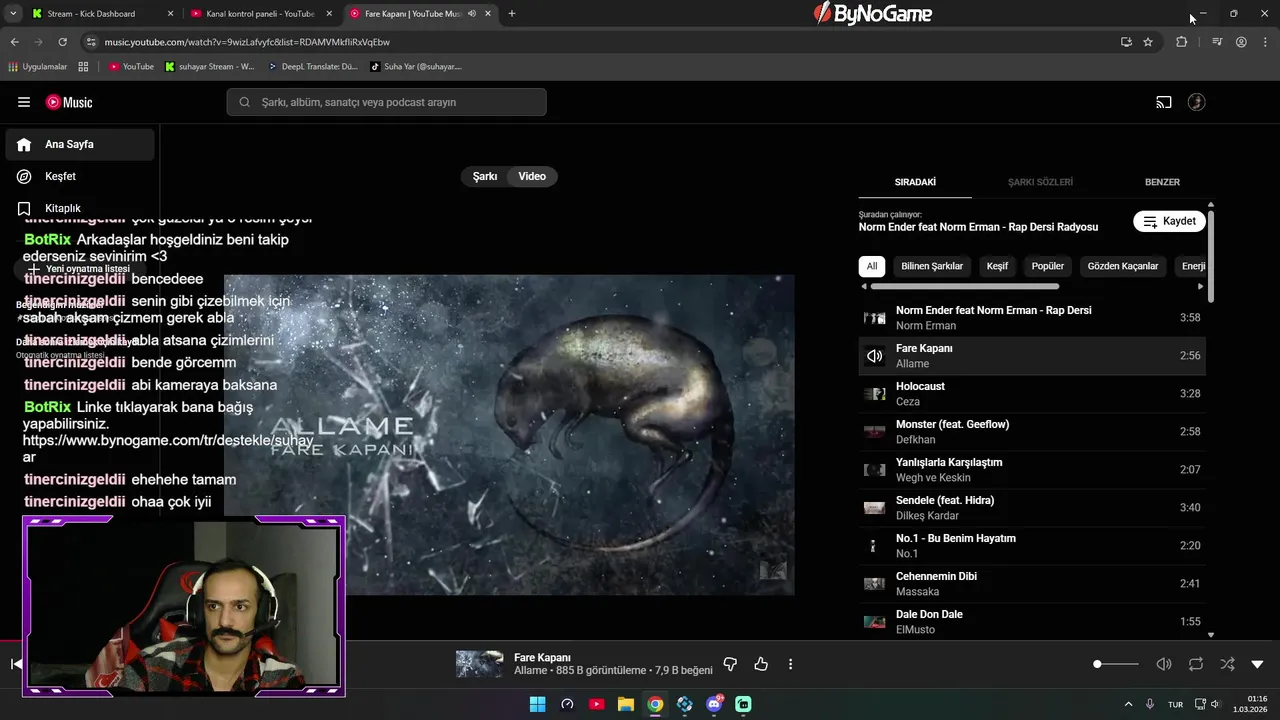Screen dimensions: 1280x720
Task: Open the Chrome tab search dropdown
Action: 13,14
